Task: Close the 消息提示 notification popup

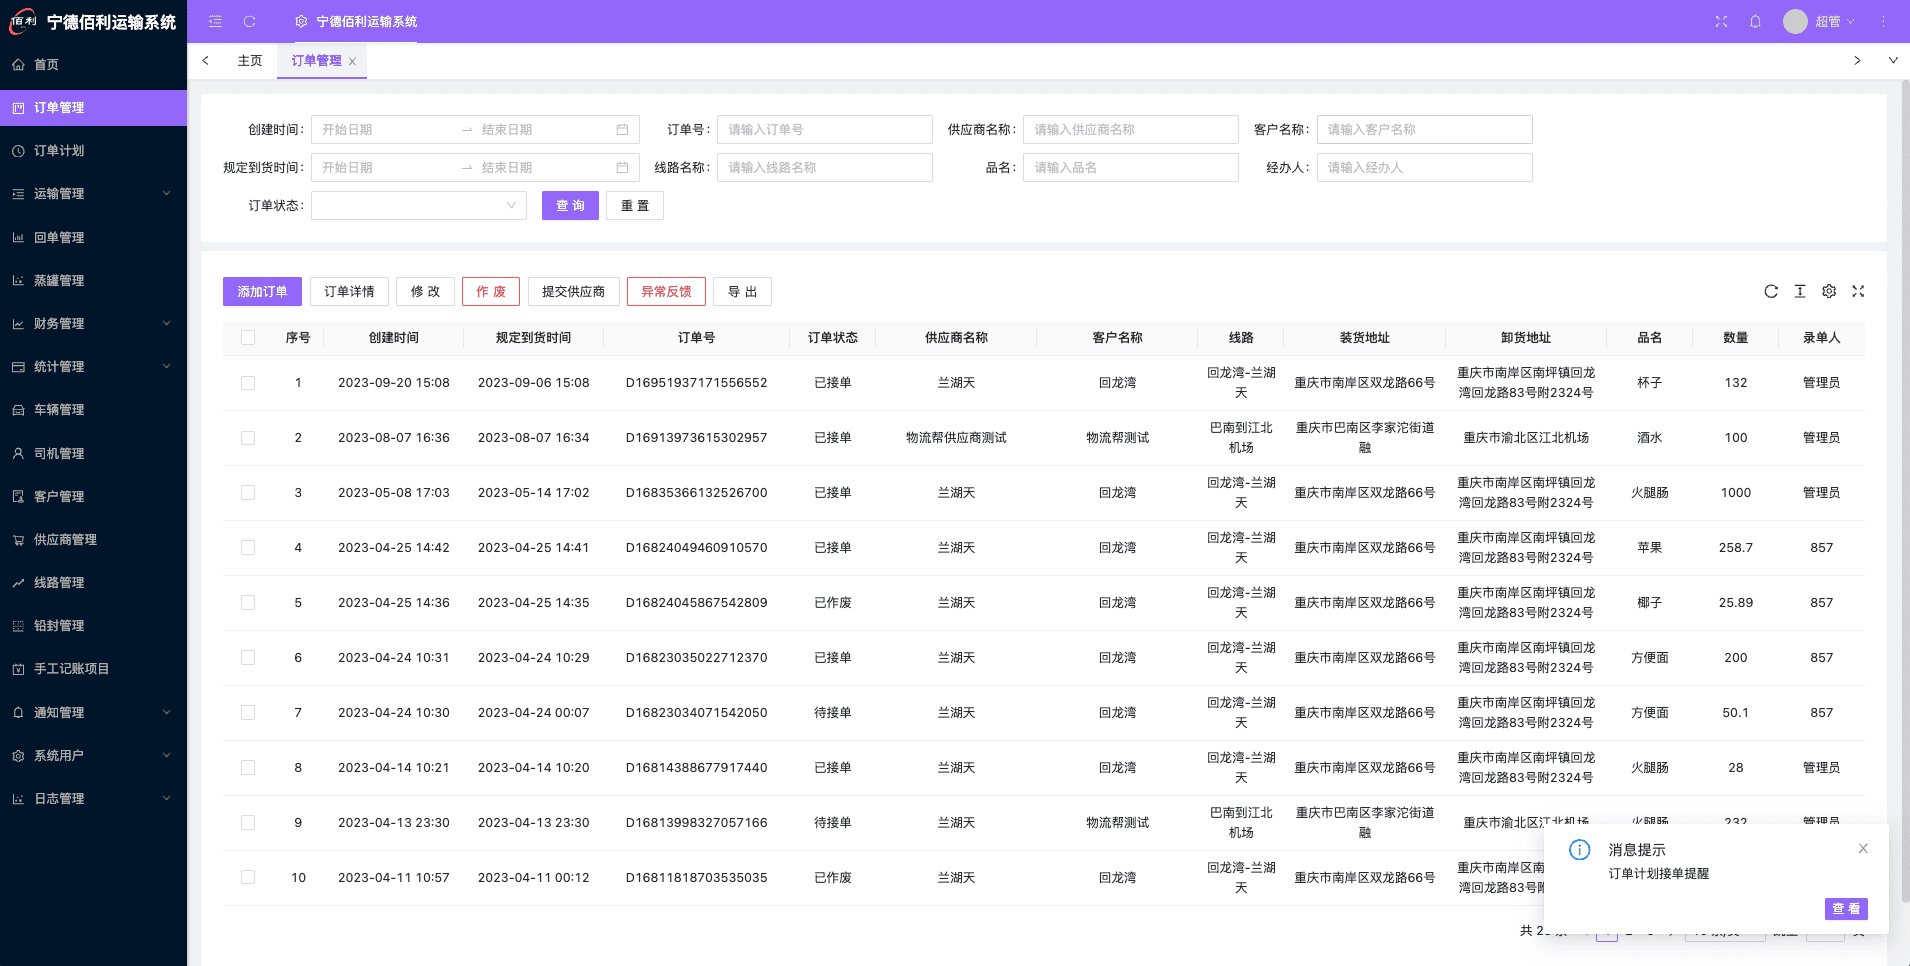Action: tap(1863, 848)
